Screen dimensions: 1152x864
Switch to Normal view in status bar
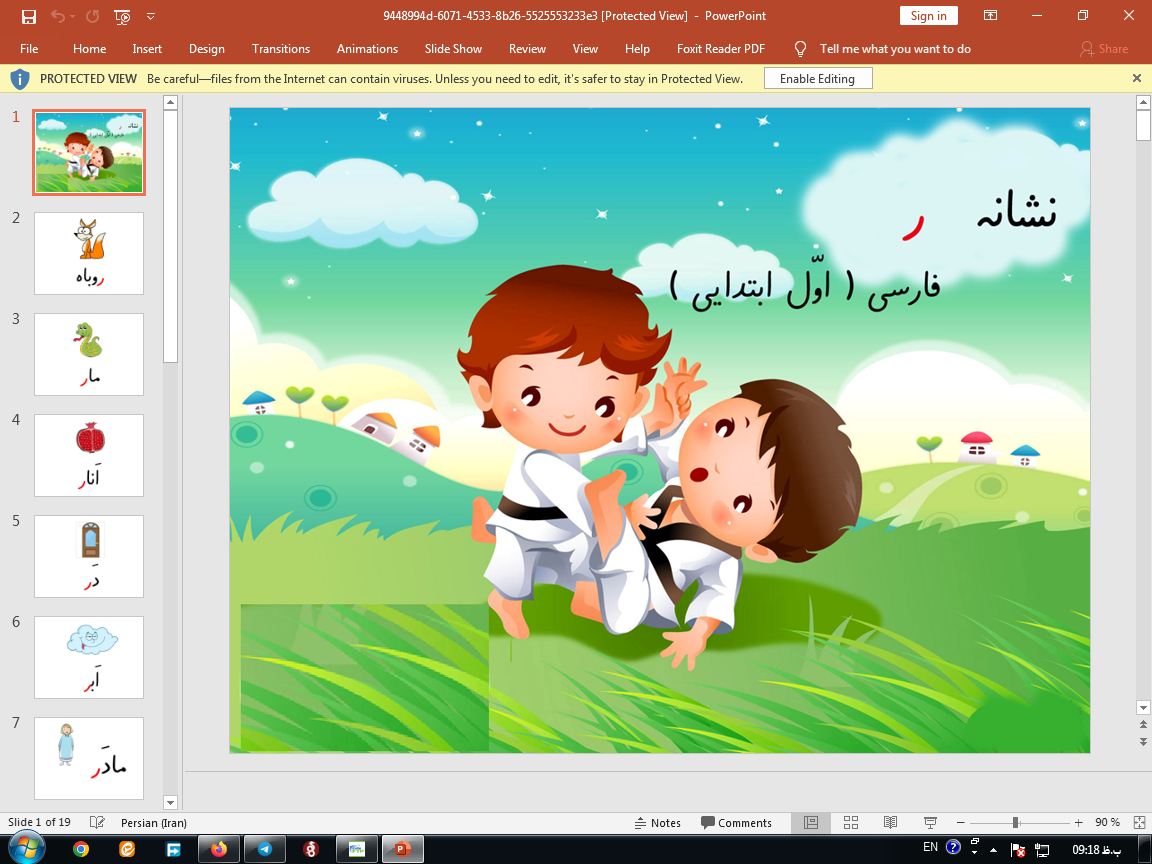[x=810, y=822]
